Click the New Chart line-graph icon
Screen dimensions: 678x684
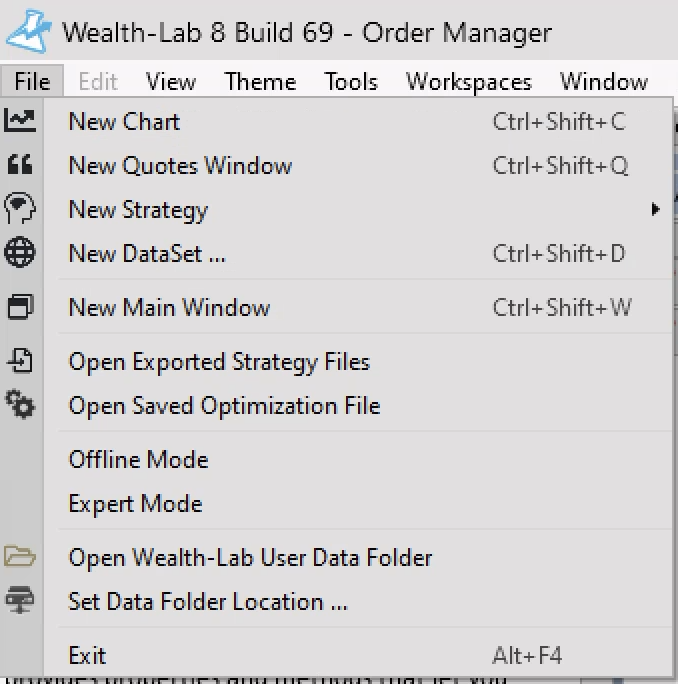click(20, 121)
